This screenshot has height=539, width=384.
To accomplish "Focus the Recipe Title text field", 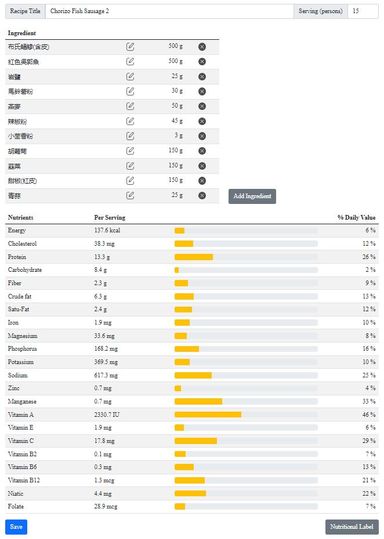I will pos(169,11).
